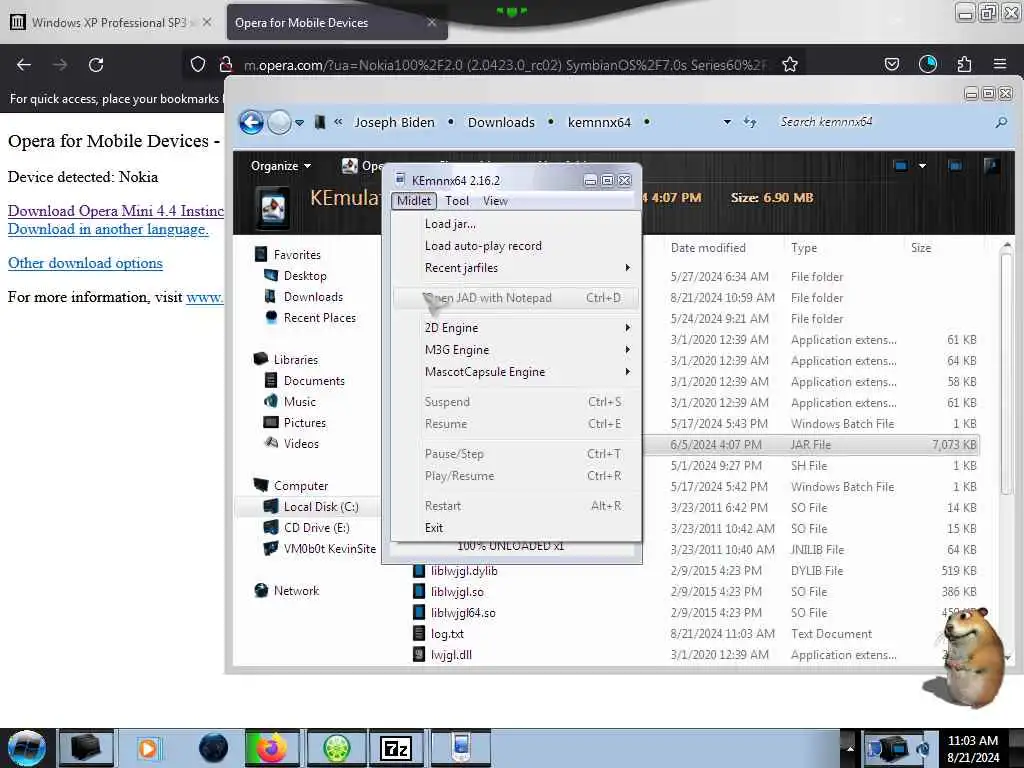1024x768 pixels.
Task: Select Network in sidebar
Action: 296,590
